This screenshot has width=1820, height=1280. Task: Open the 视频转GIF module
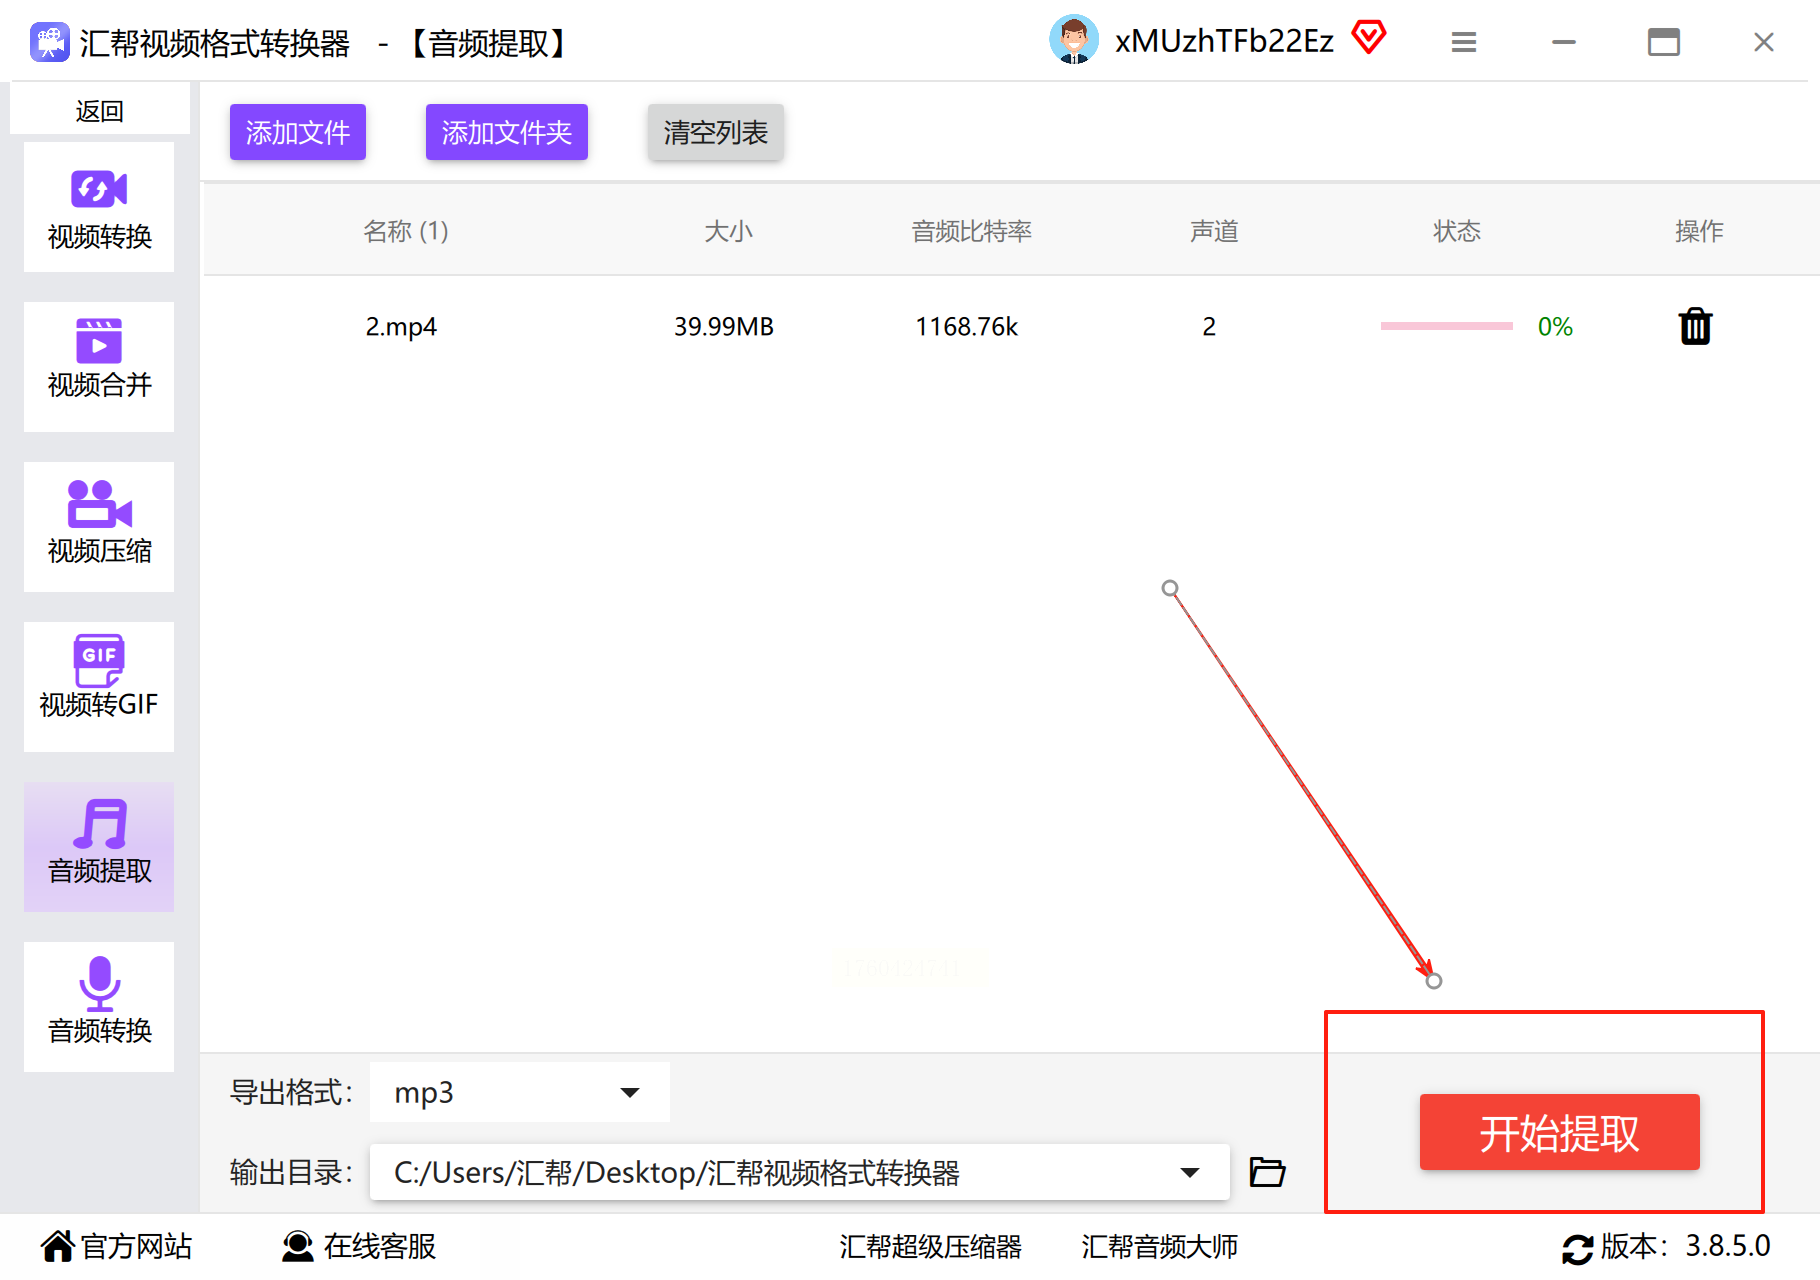coord(99,687)
